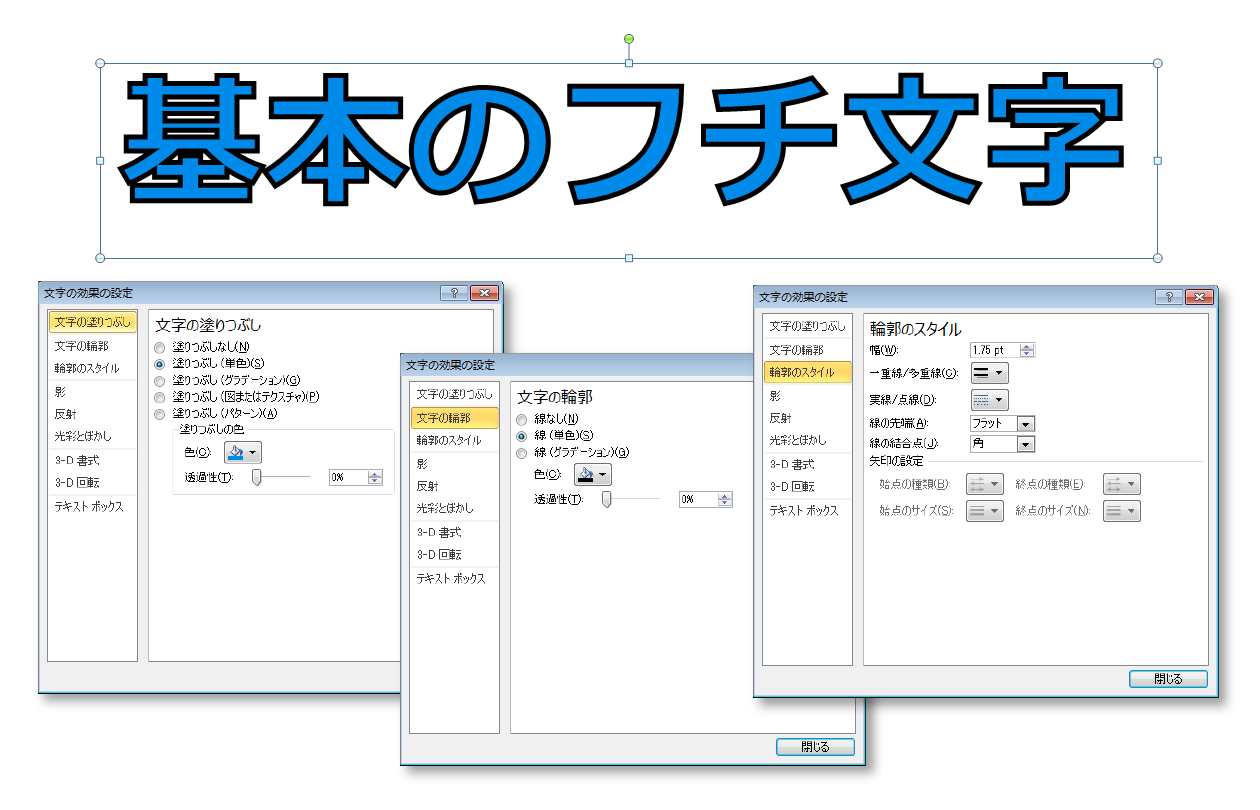Click 閉じる on the 輪郭のスタイル dialog
The width and height of the screenshot is (1260, 810).
1167,678
